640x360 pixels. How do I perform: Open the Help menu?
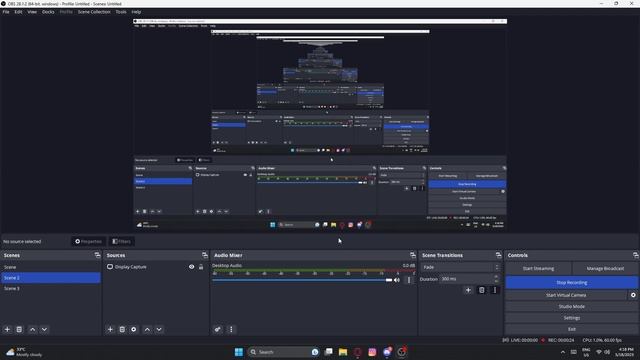136,12
